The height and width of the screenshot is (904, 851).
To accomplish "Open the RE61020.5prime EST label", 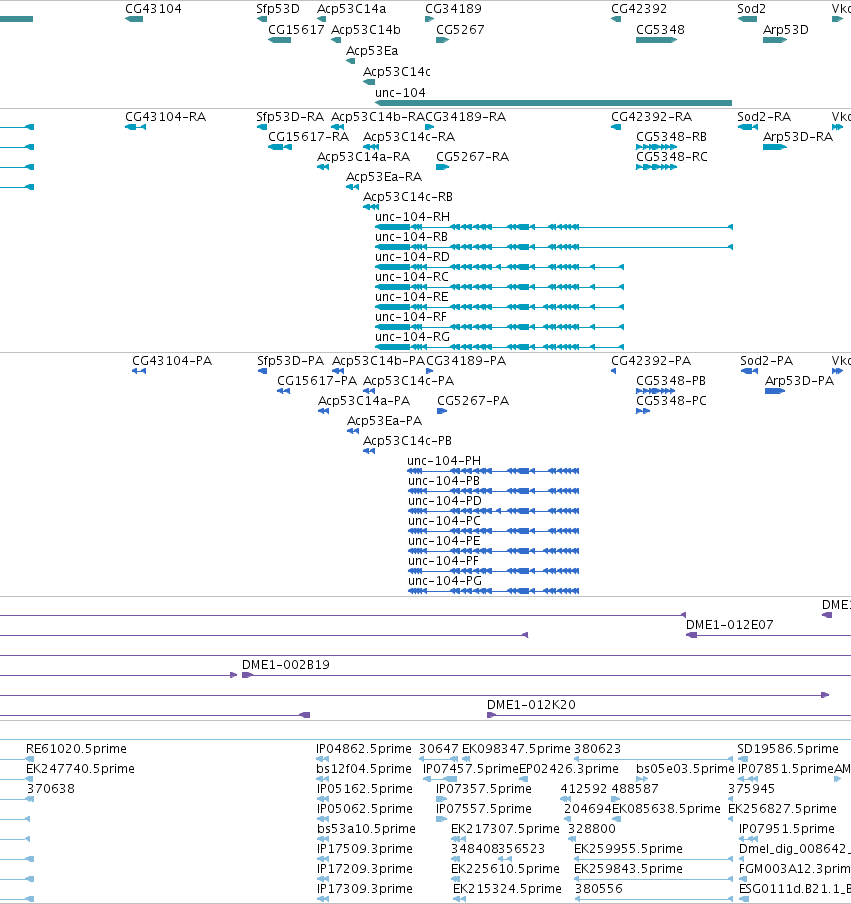I will [x=76, y=748].
